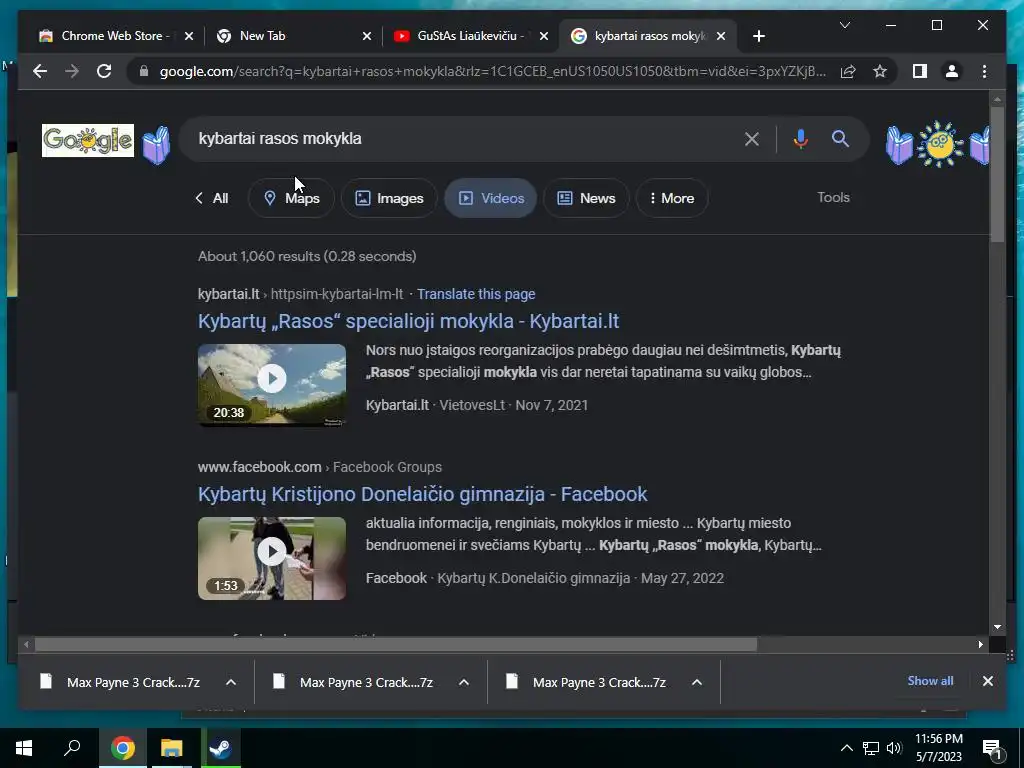
Task: Open File Explorer from taskbar
Action: click(x=172, y=748)
